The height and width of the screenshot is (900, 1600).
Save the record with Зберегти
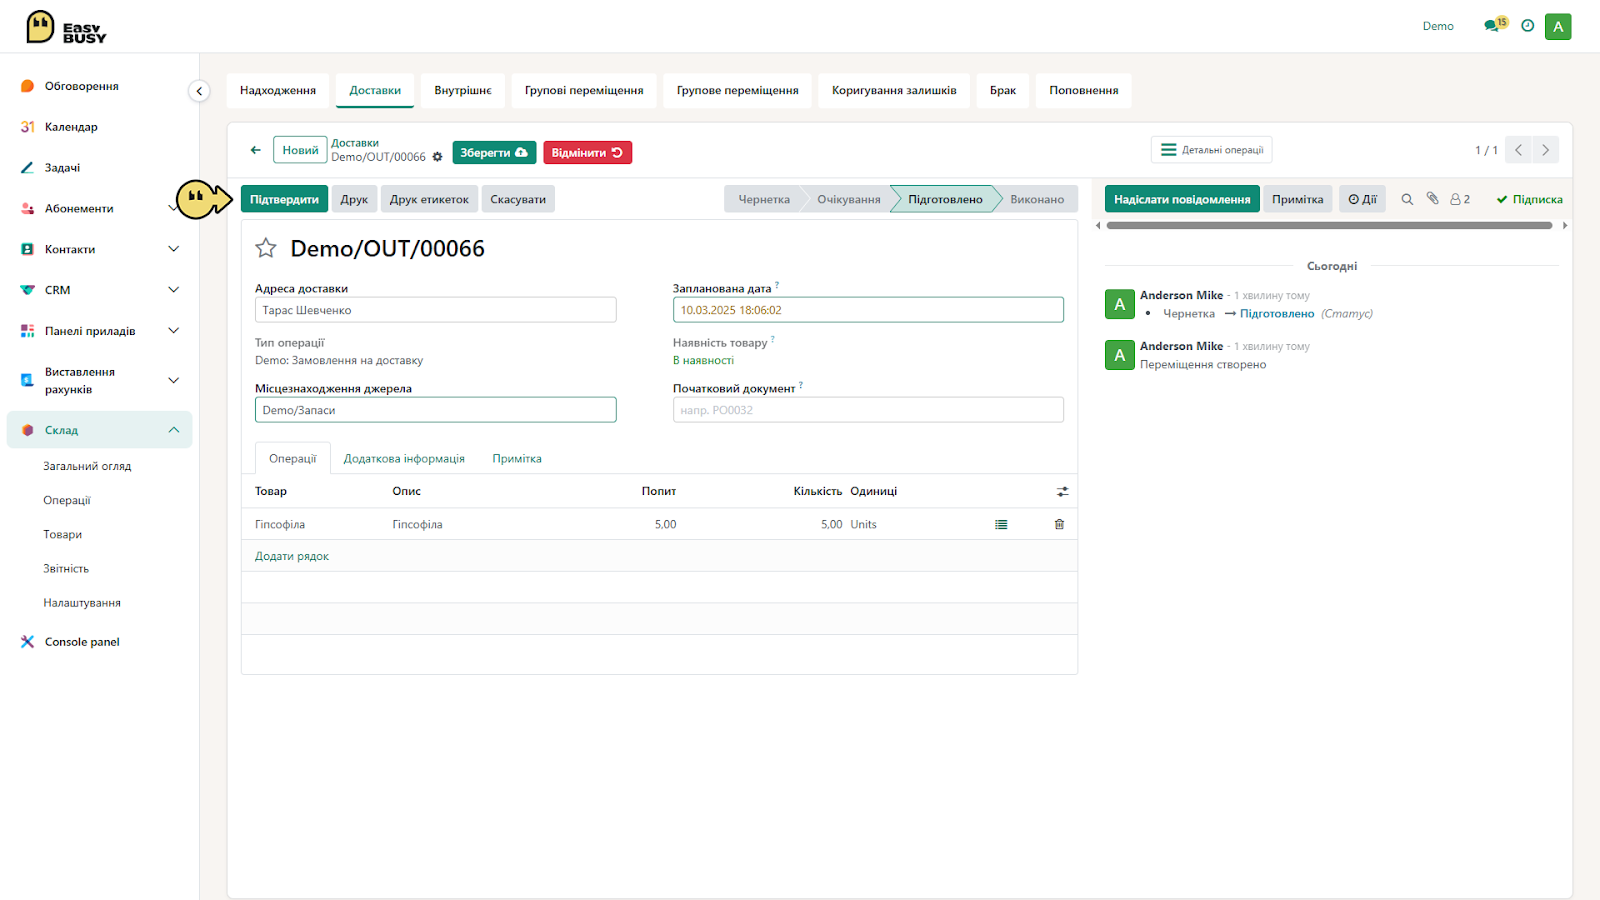(494, 153)
